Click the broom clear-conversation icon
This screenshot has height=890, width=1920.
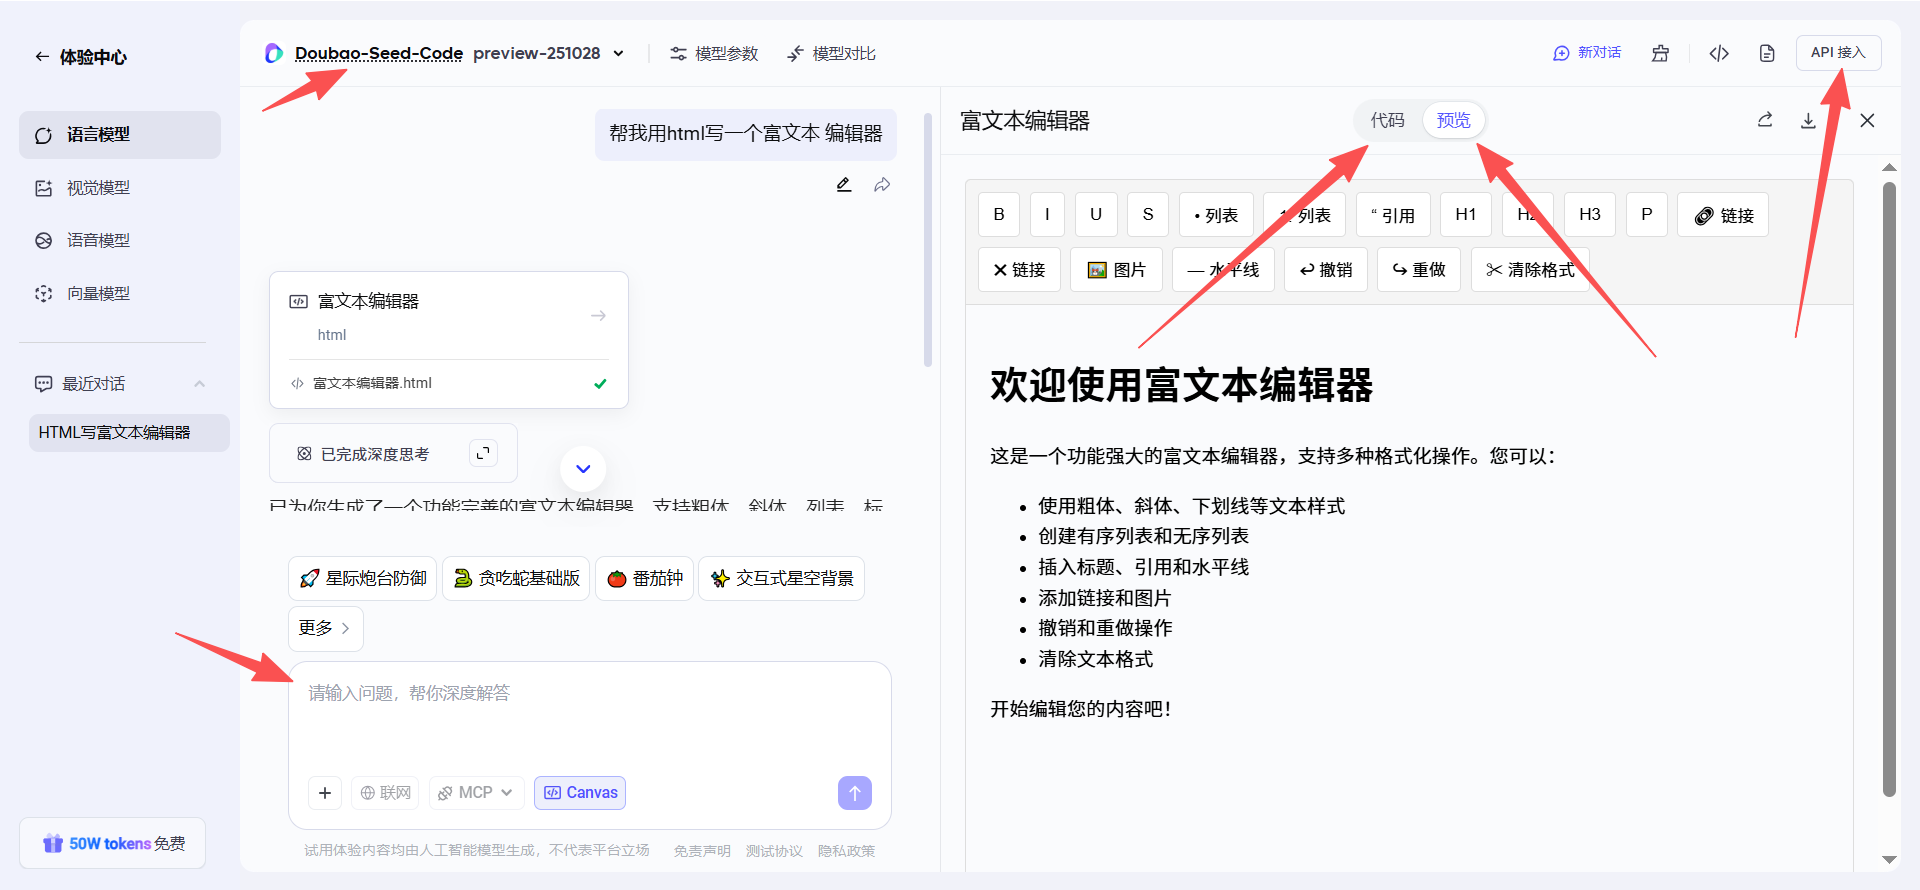(1660, 53)
